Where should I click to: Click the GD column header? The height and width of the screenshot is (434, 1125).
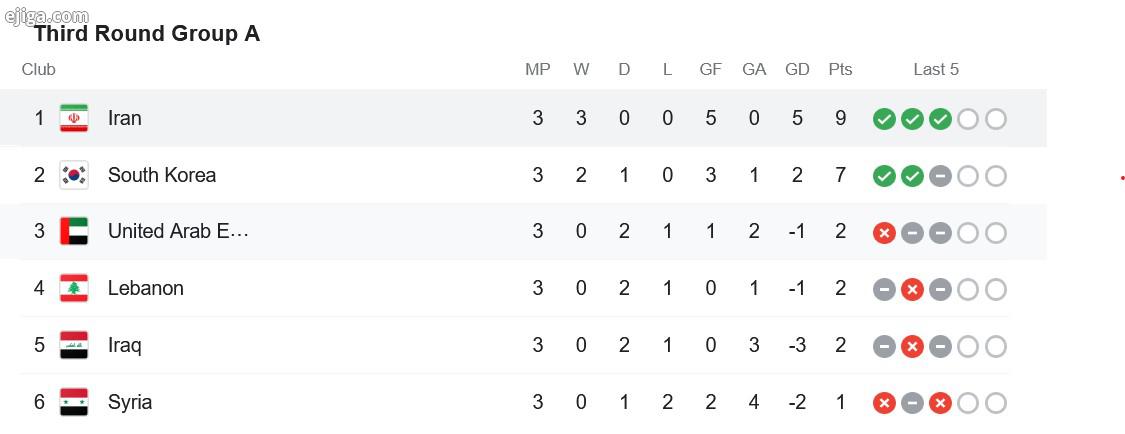(x=797, y=70)
